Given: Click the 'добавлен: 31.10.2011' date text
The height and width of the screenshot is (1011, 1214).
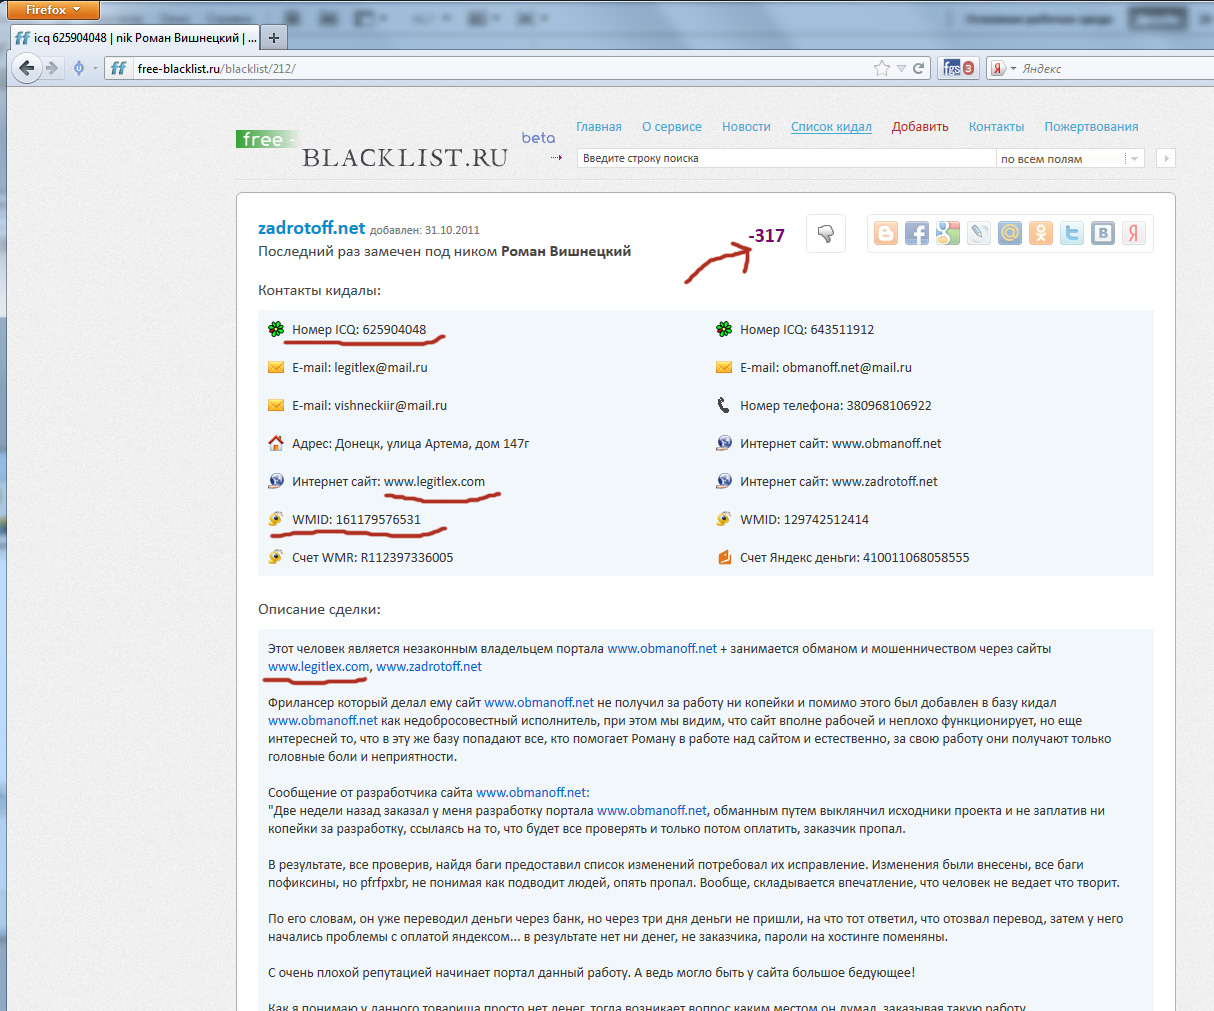Looking at the screenshot, I should tap(425, 230).
